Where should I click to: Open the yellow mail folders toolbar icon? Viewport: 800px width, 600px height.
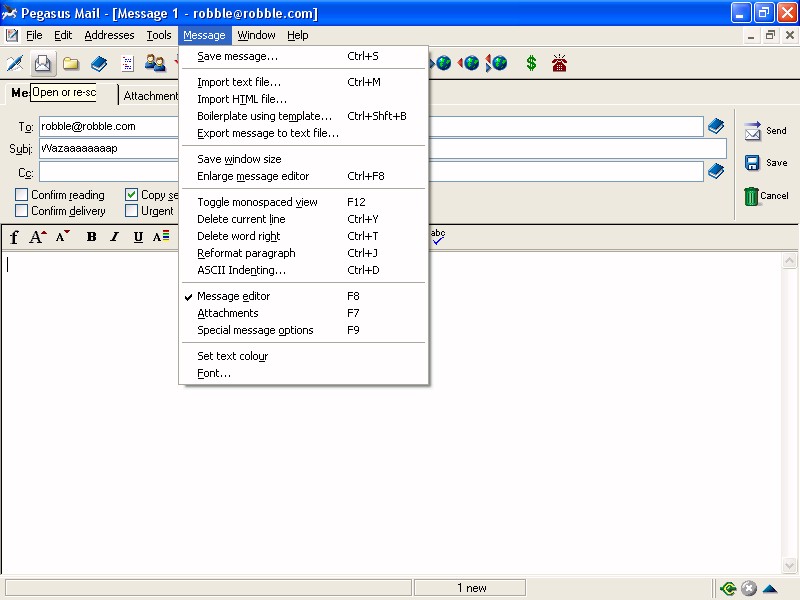click(71, 63)
